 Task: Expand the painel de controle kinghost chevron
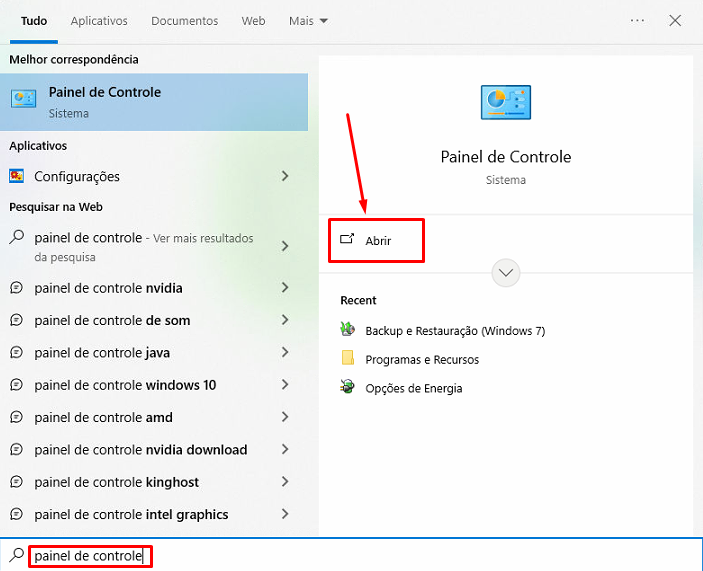pos(285,481)
